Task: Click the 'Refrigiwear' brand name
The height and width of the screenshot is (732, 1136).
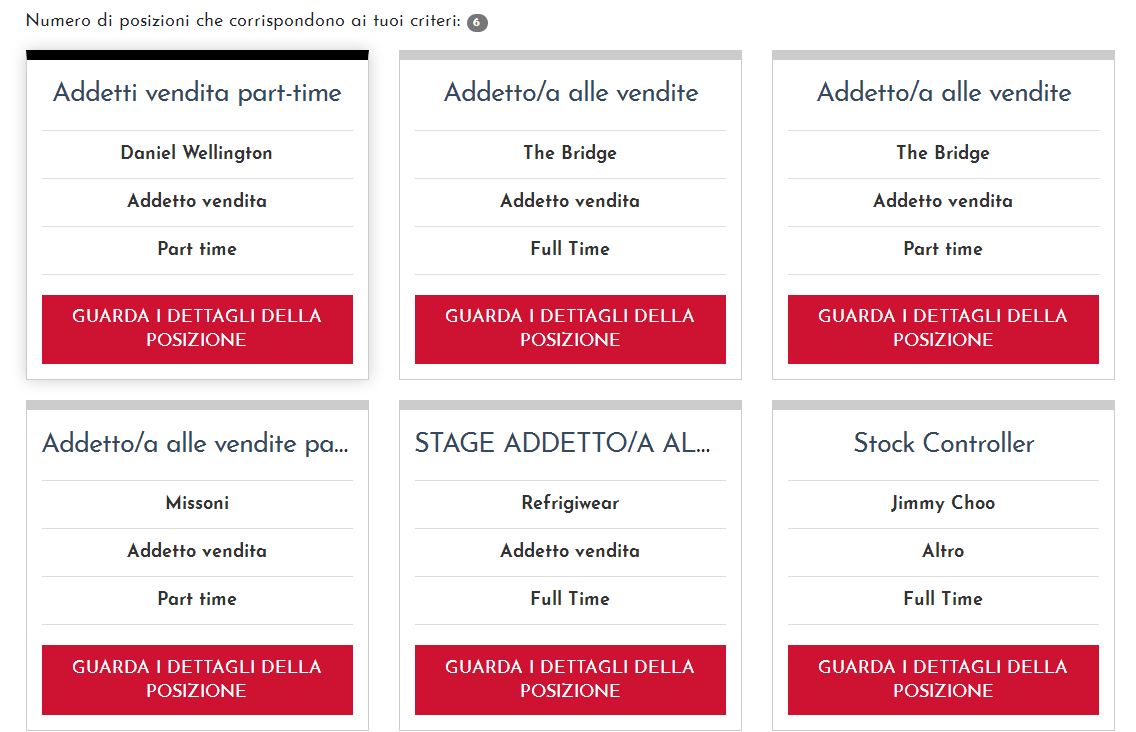Action: point(570,503)
